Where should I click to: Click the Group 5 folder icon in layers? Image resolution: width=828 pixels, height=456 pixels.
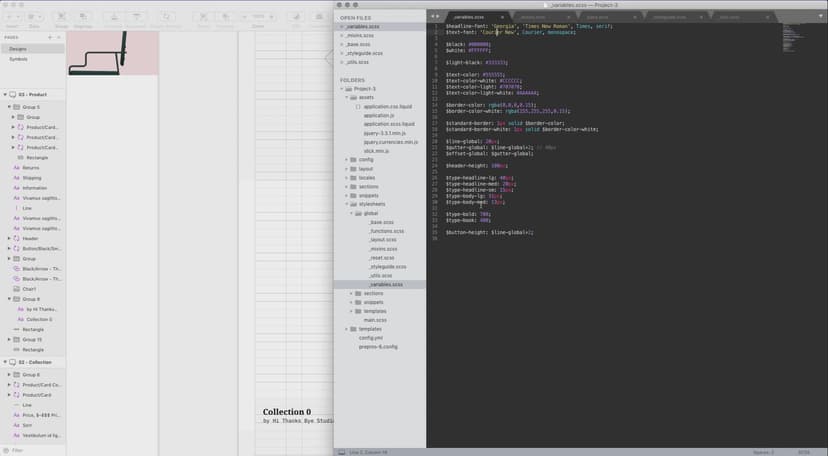pos(17,106)
